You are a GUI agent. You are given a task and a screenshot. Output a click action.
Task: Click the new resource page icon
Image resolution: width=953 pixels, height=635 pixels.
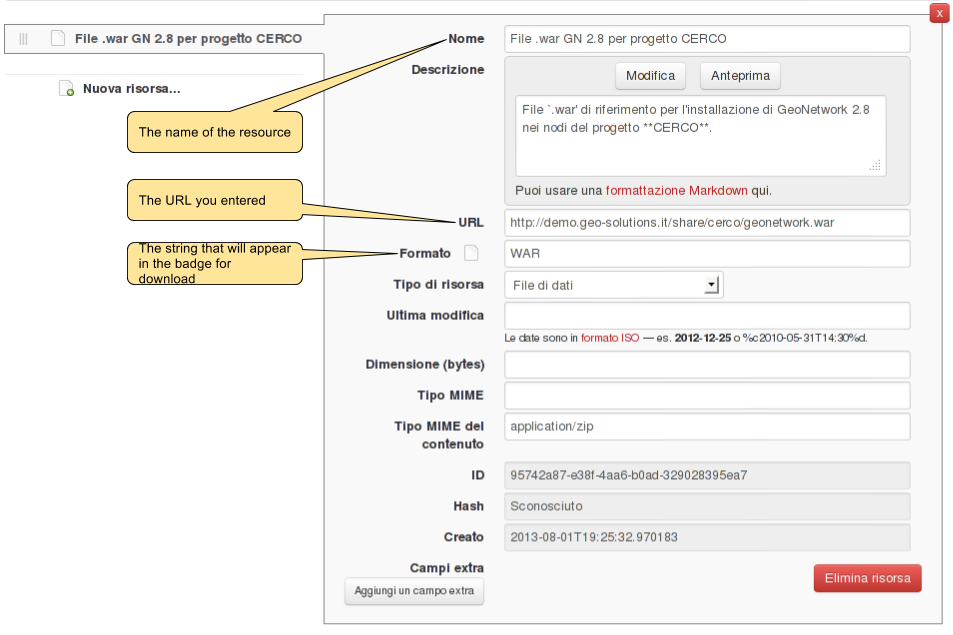66,89
